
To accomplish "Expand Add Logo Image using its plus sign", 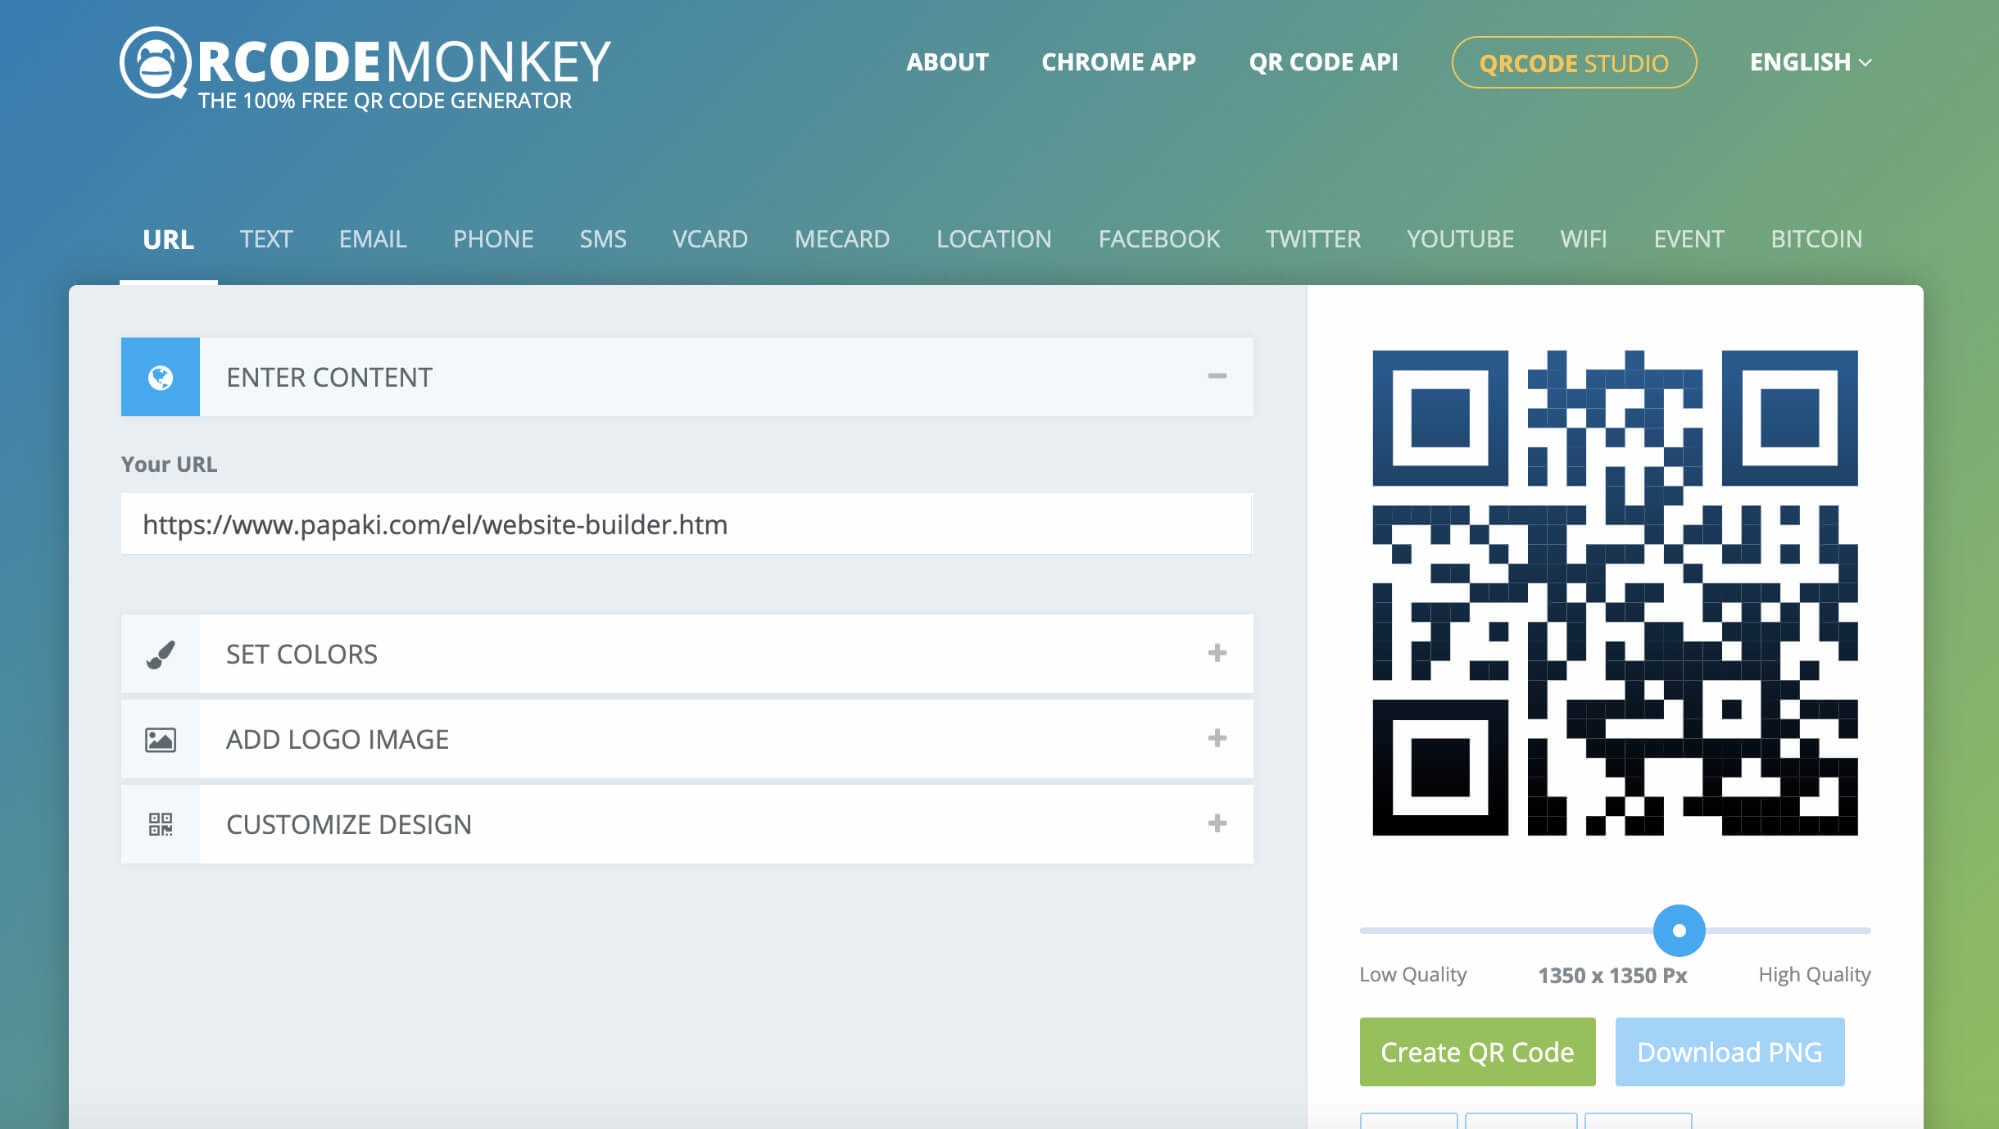I will pyautogui.click(x=1216, y=738).
